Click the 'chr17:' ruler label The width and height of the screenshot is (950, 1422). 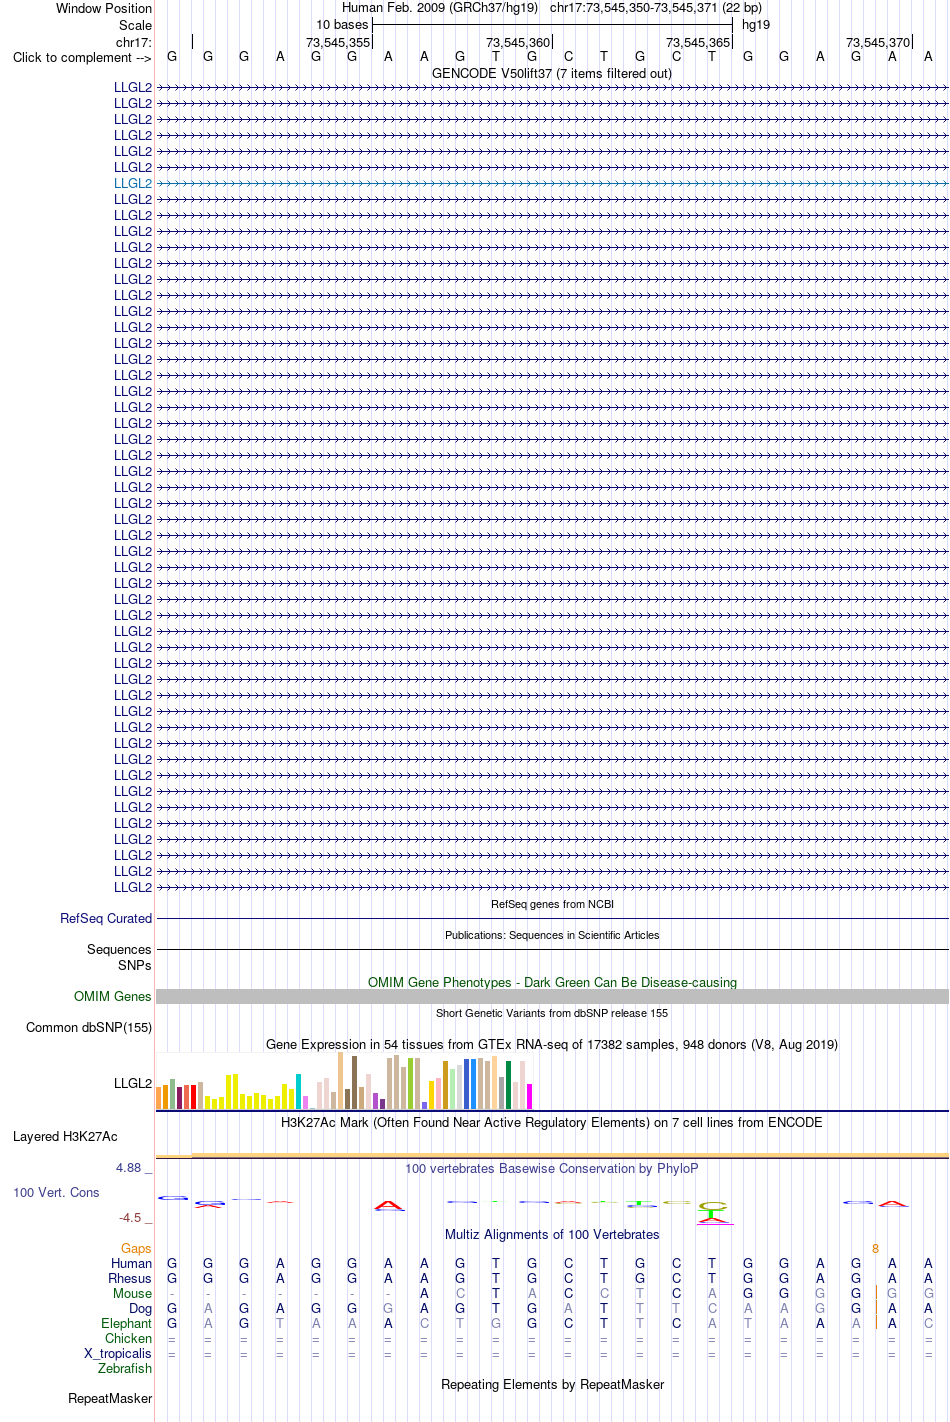[x=134, y=42]
